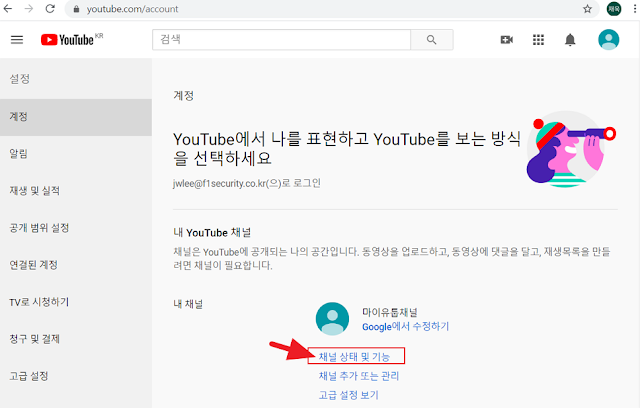Focus the 검색 search field
Viewport: 640px width, 408px height.
click(281, 40)
